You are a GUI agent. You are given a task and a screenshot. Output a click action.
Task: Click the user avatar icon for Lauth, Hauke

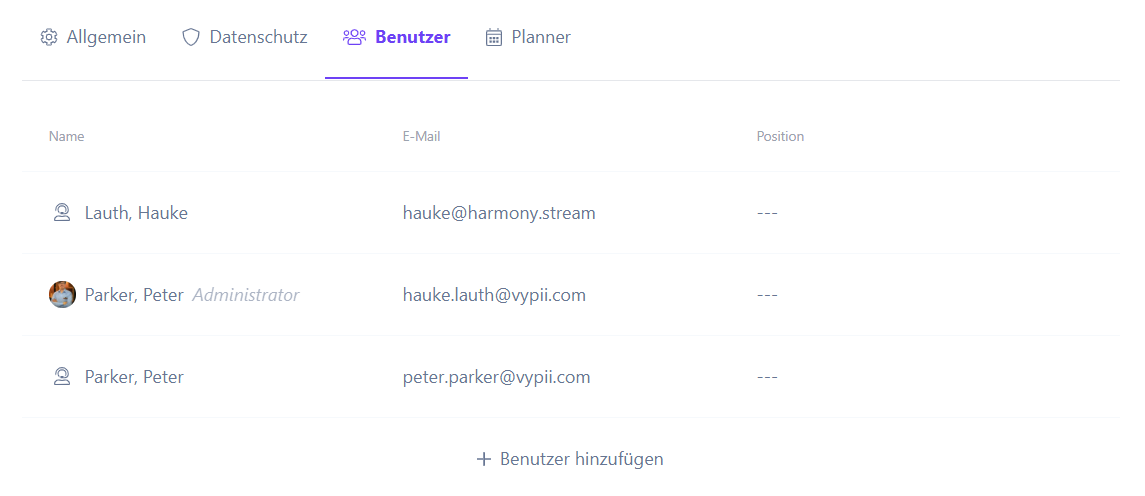[62, 213]
